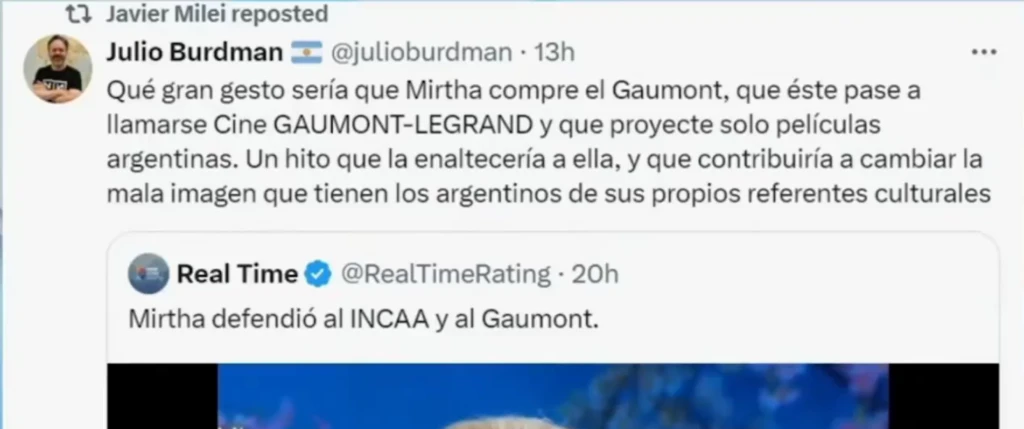Screen dimensions: 1024x429
Task: Open the @julioburdman handle link
Action: tap(421, 52)
